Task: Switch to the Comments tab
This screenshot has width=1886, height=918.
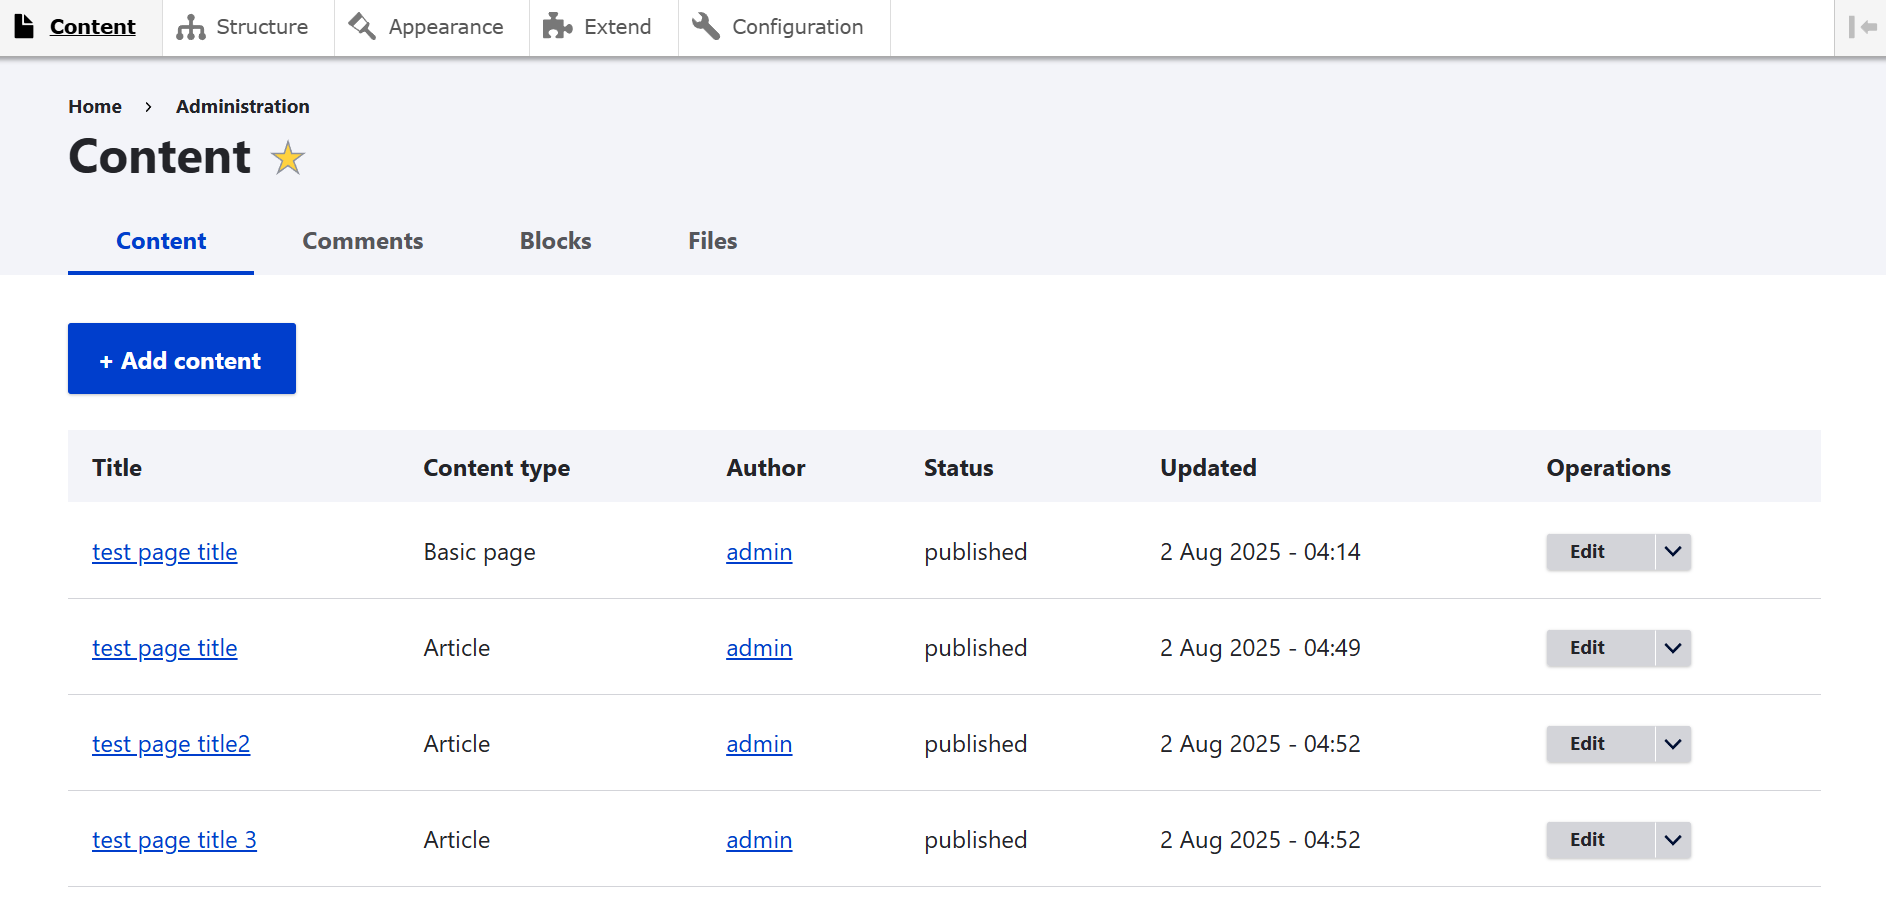Action: click(x=362, y=241)
